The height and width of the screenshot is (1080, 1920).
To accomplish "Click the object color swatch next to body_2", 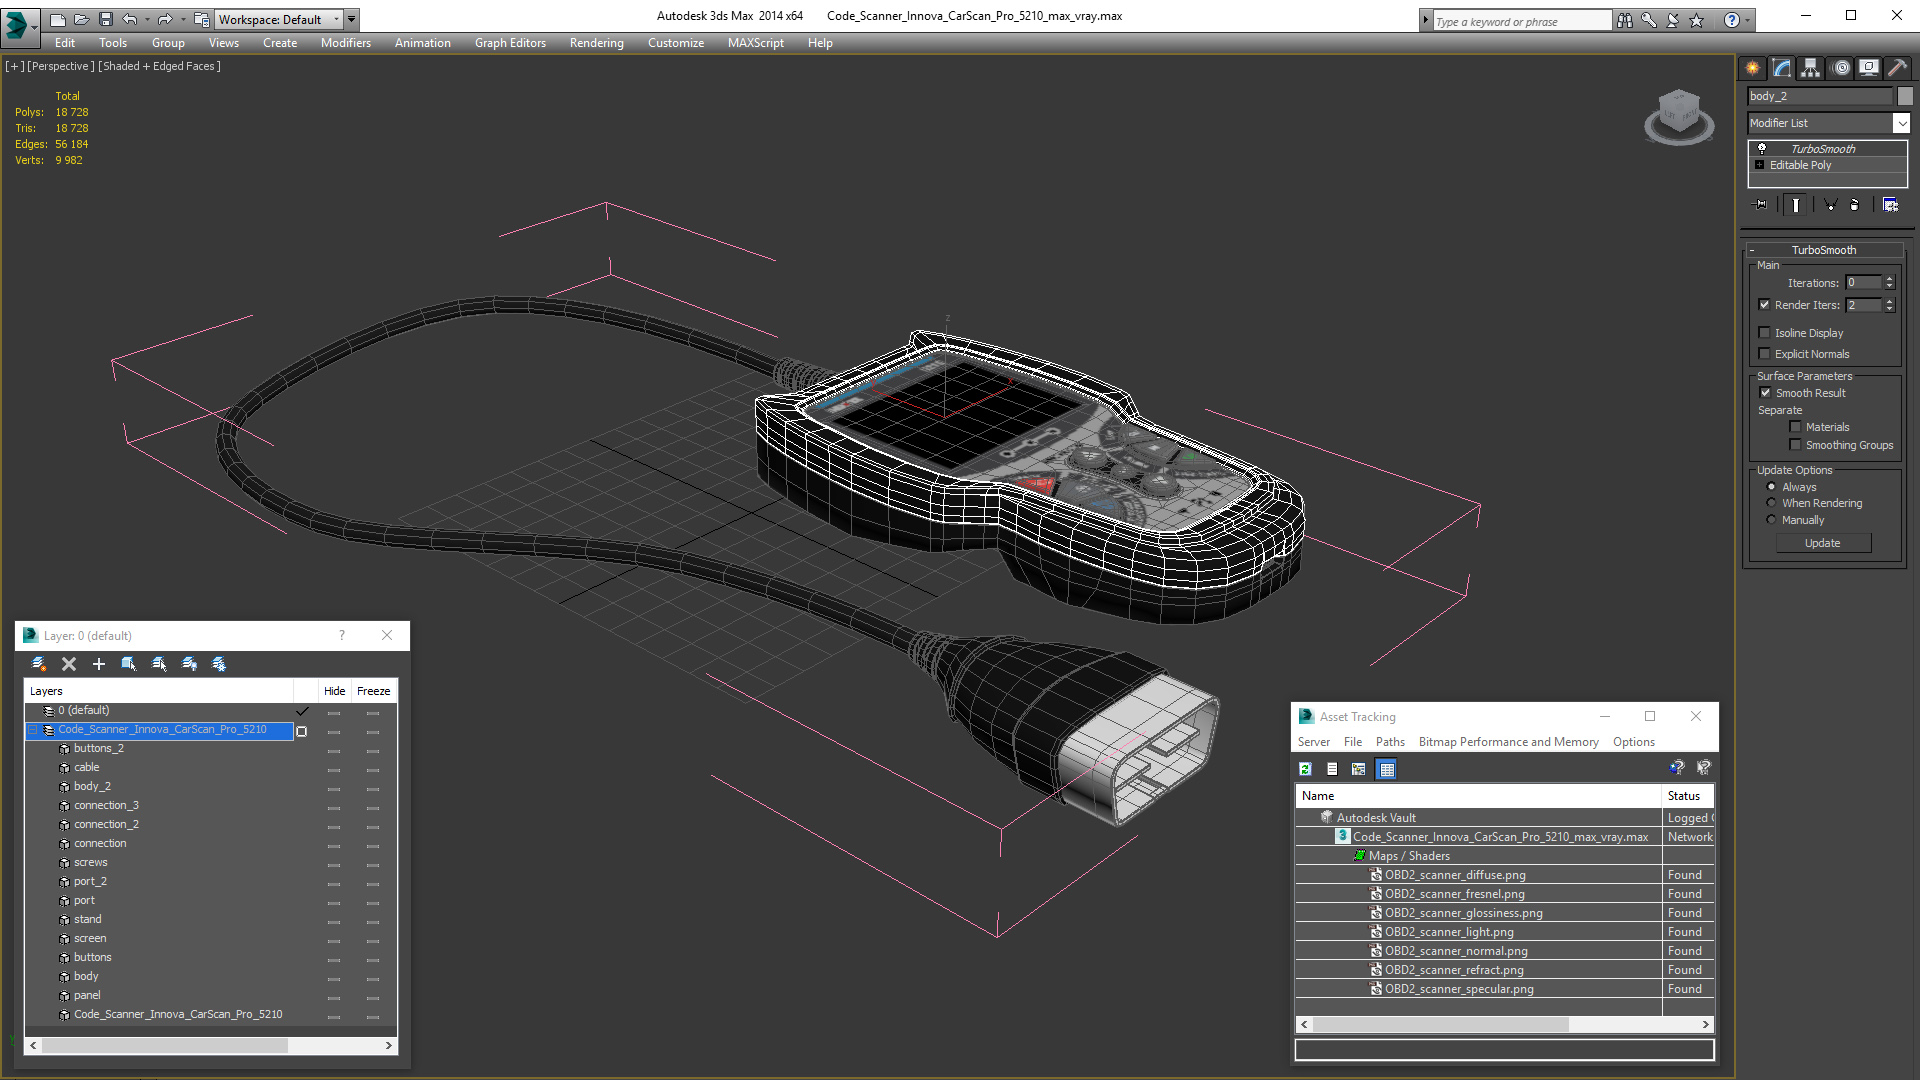I will [1905, 96].
